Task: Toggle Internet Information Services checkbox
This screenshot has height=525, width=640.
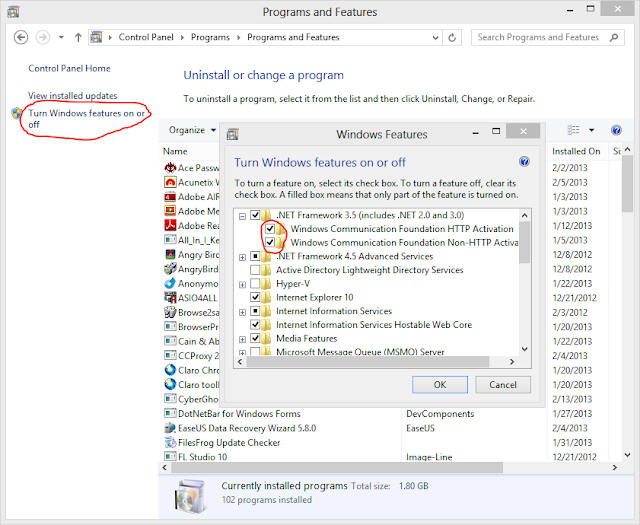Action: click(256, 311)
